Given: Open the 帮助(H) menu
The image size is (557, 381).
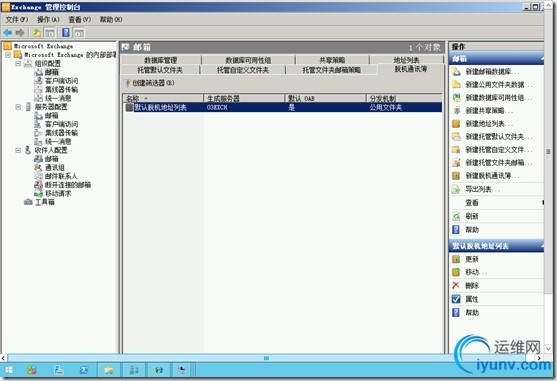Looking at the screenshot, I should click(111, 20).
